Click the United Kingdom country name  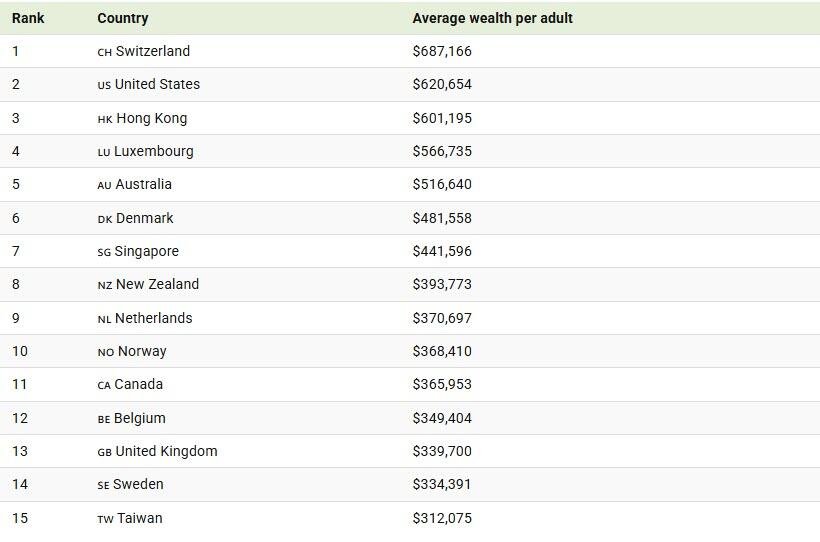click(x=166, y=451)
